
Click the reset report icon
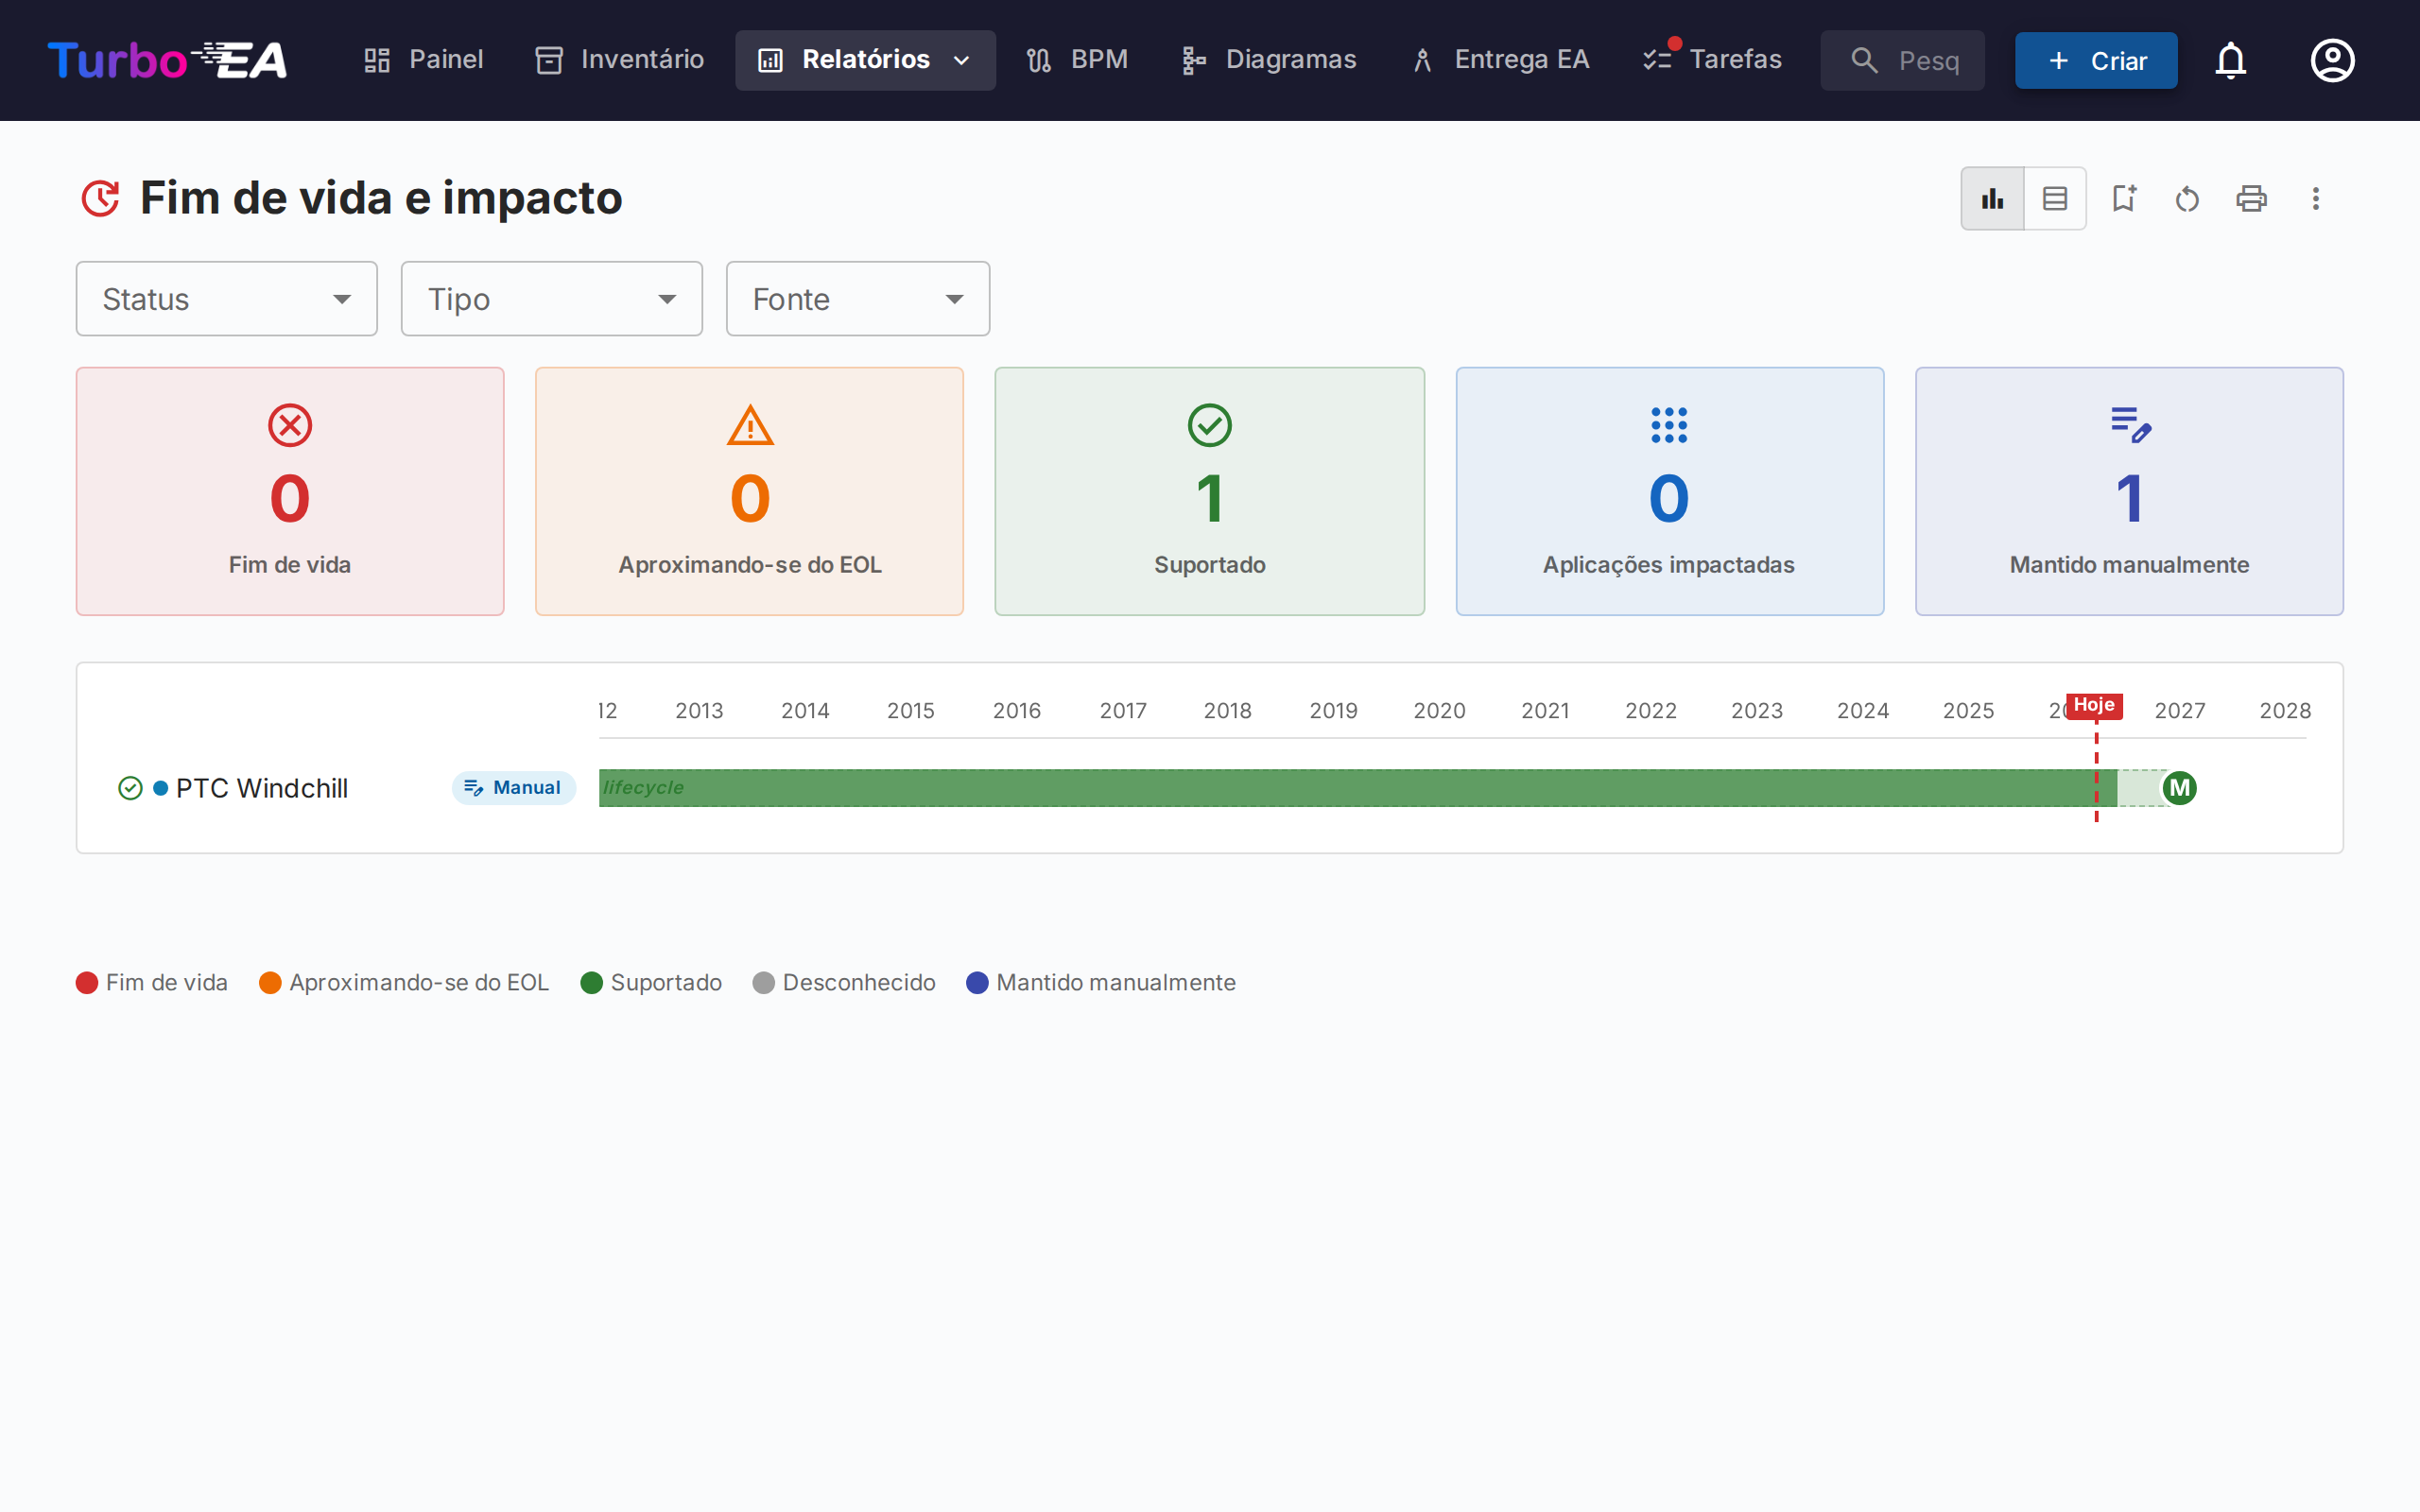click(2187, 199)
